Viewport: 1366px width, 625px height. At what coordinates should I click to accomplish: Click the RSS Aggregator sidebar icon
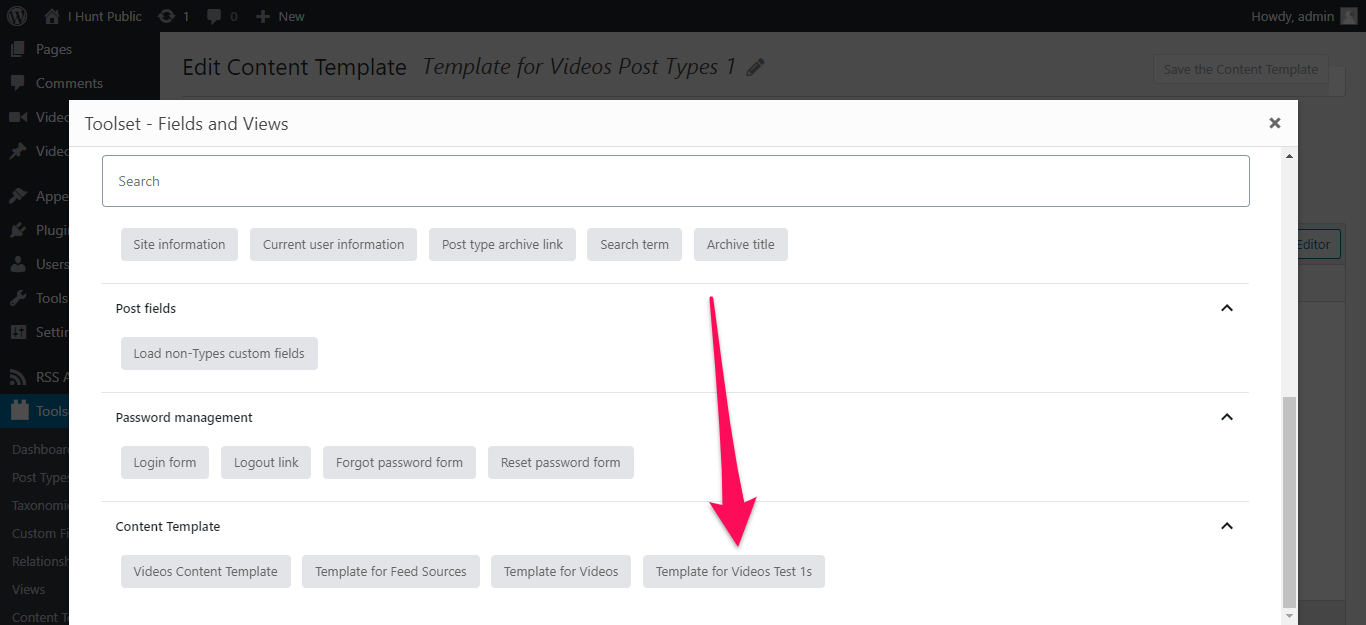click(18, 377)
